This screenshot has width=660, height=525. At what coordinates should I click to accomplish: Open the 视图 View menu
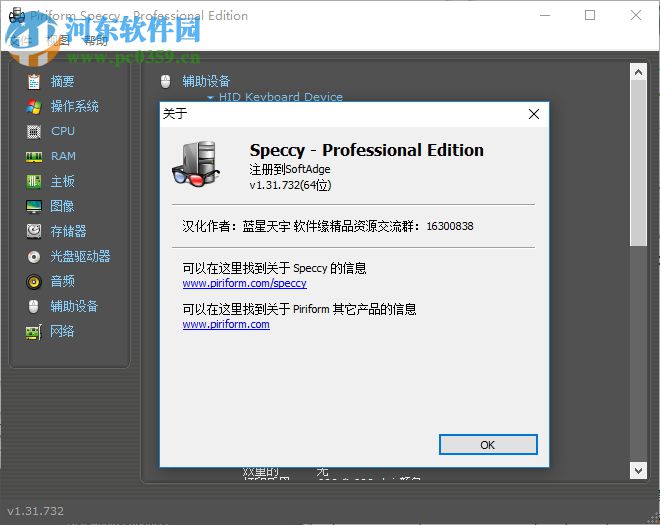point(59,40)
